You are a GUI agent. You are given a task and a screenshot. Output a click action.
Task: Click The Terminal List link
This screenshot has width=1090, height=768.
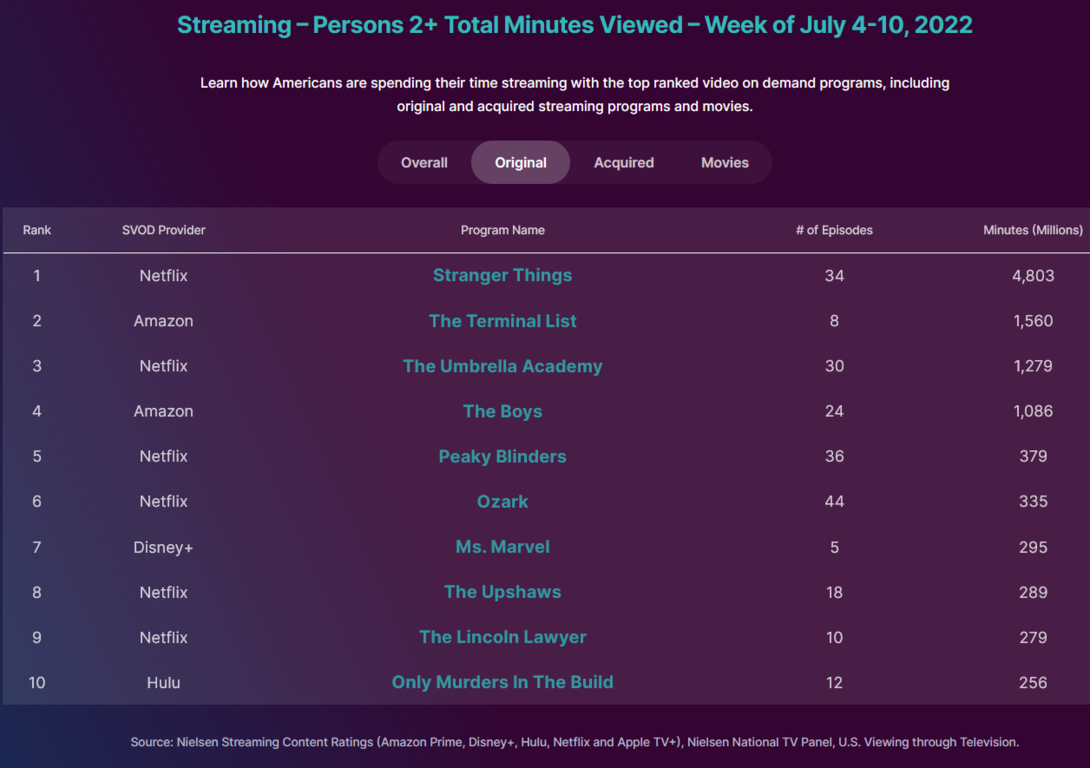pos(502,321)
